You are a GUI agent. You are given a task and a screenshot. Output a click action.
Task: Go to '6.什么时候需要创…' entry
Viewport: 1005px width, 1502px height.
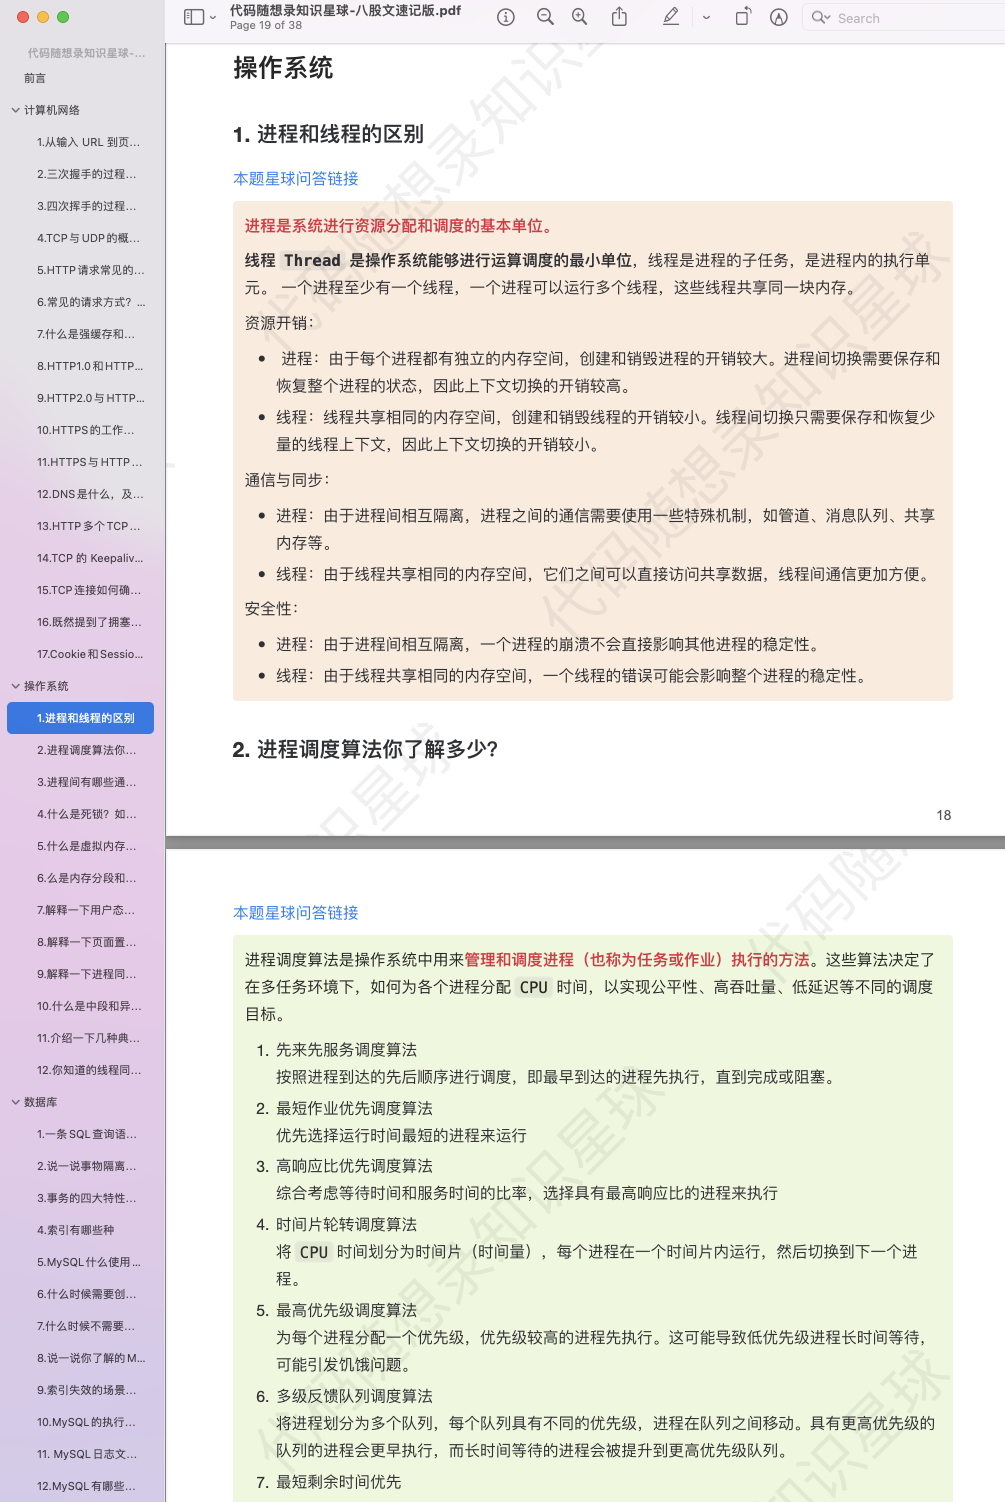click(x=87, y=1294)
